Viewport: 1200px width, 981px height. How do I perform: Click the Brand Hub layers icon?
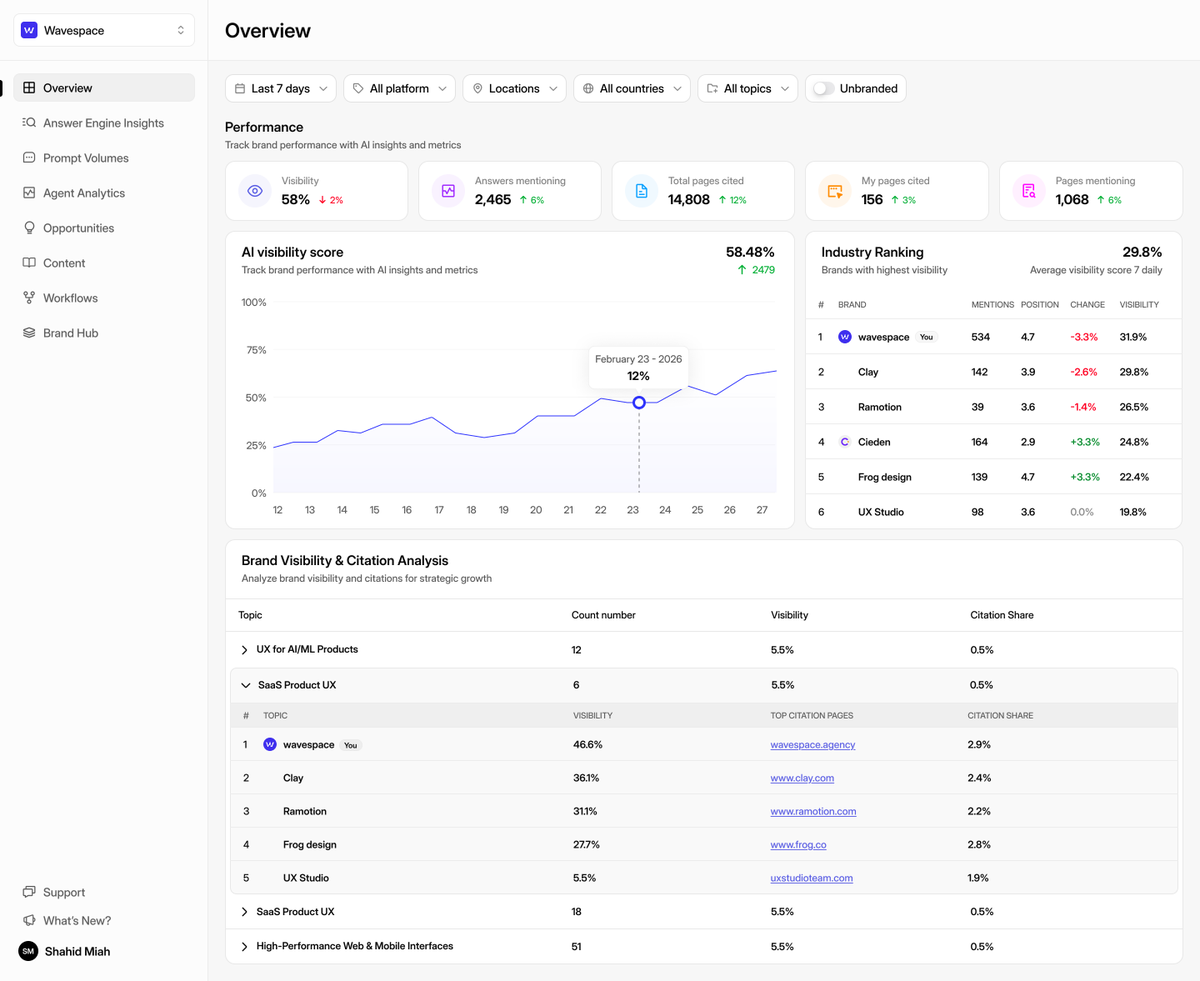click(x=29, y=333)
